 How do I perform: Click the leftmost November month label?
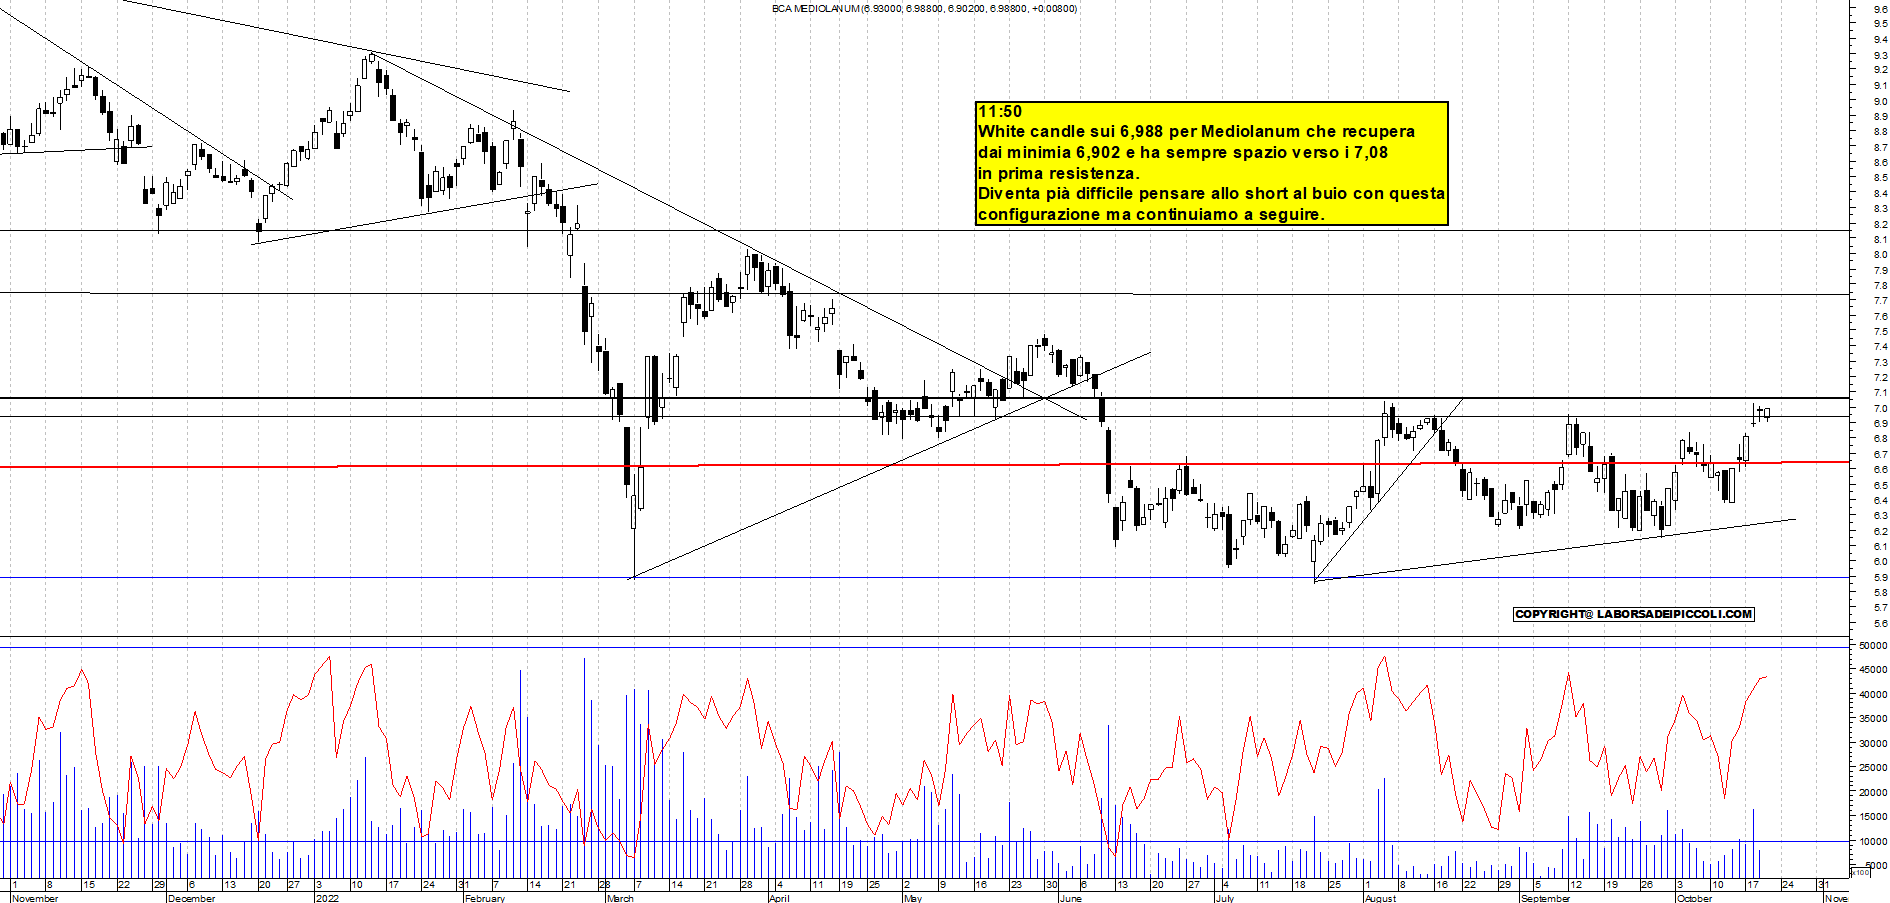tap(34, 898)
